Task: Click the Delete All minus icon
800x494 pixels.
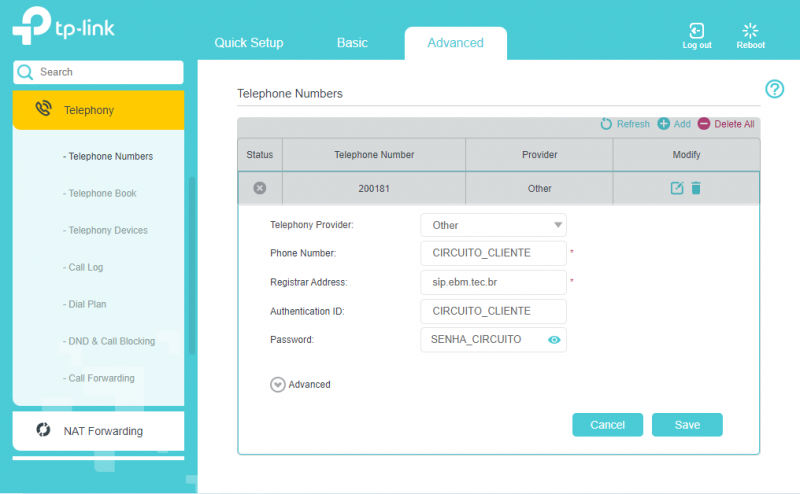Action: click(704, 124)
